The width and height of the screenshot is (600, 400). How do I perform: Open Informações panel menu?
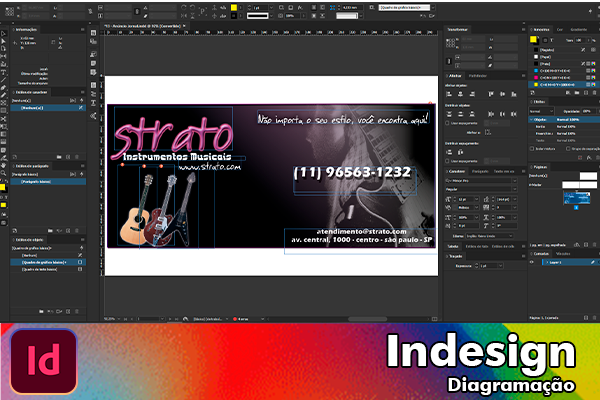[82, 29]
